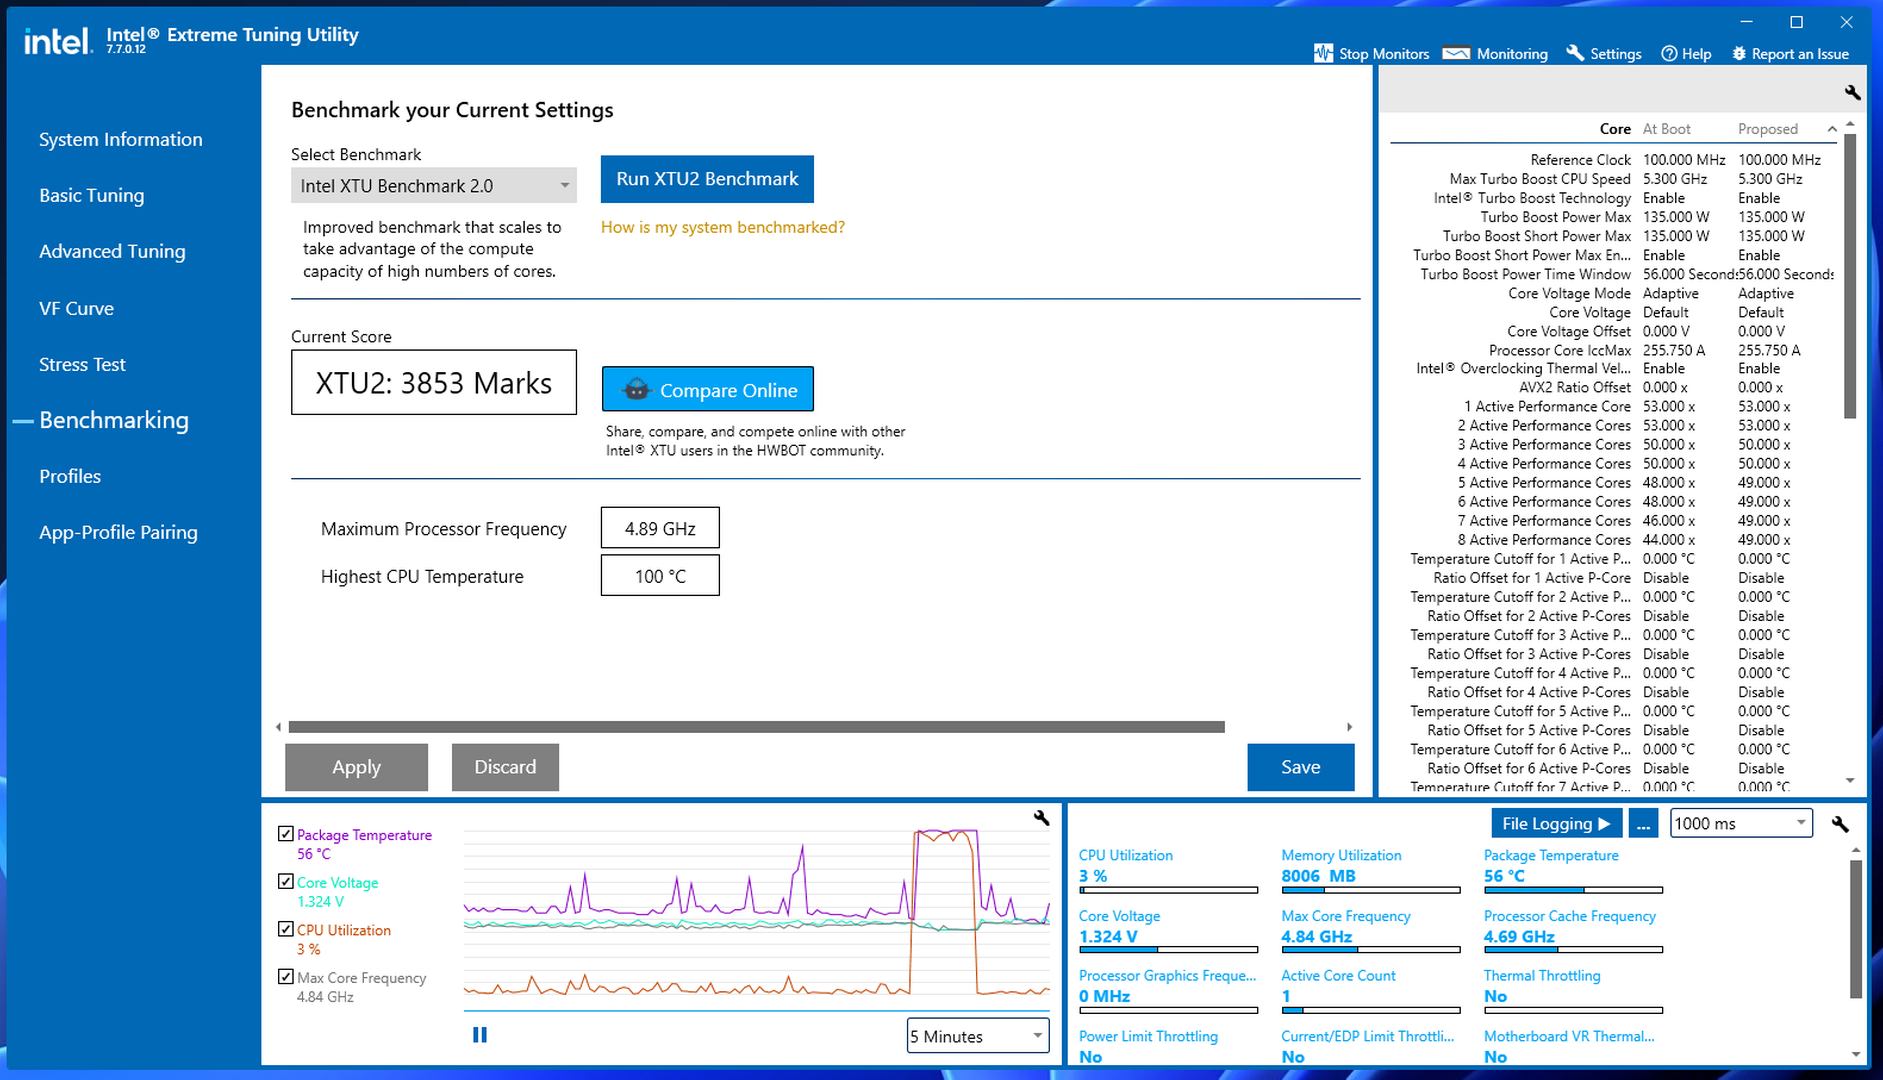Image resolution: width=1883 pixels, height=1080 pixels.
Task: Select the Turbo Boost Power Max row
Action: point(1613,217)
